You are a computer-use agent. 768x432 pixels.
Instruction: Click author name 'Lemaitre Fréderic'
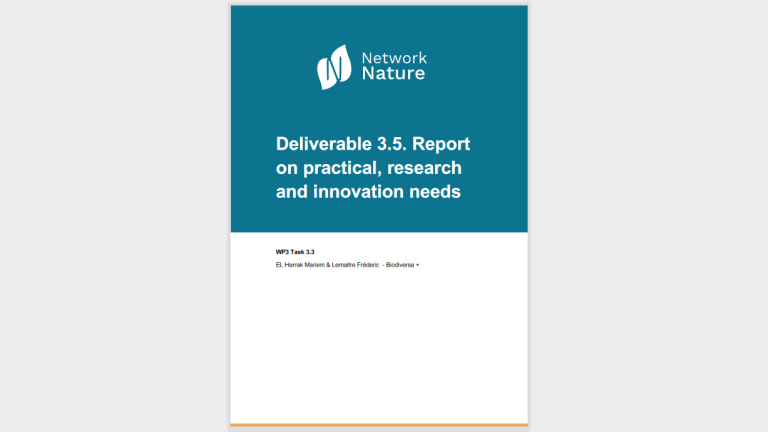click(x=354, y=263)
